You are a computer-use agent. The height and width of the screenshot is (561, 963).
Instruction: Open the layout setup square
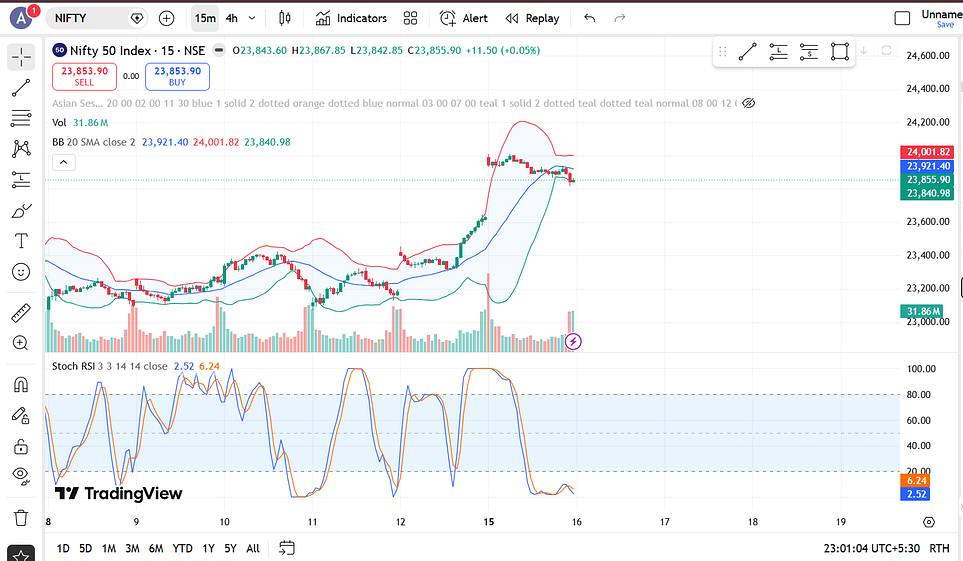click(x=902, y=18)
